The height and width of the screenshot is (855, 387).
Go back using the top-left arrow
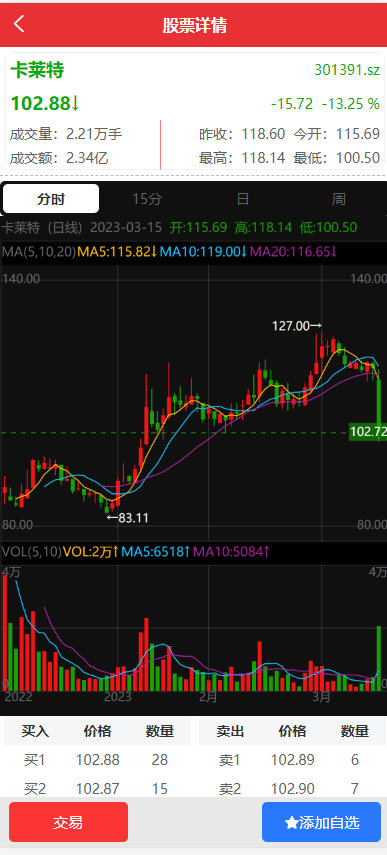pyautogui.click(x=20, y=24)
